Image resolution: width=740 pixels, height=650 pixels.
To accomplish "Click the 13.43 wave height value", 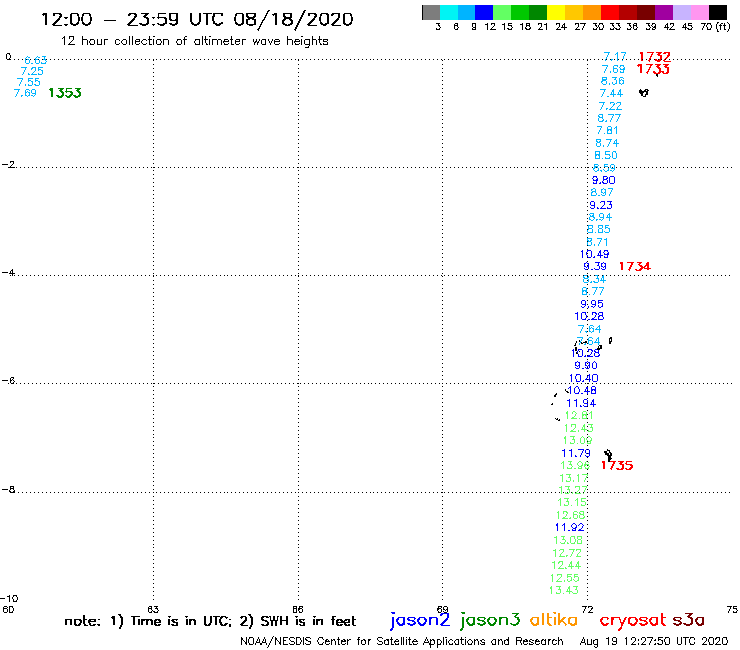I will coord(563,590).
